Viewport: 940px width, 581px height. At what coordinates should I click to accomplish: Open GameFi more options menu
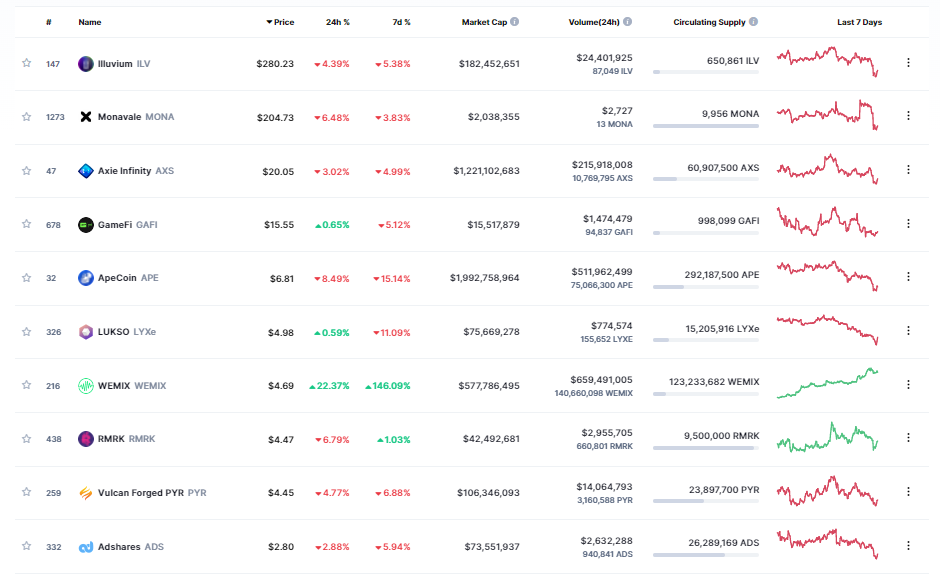coord(908,223)
